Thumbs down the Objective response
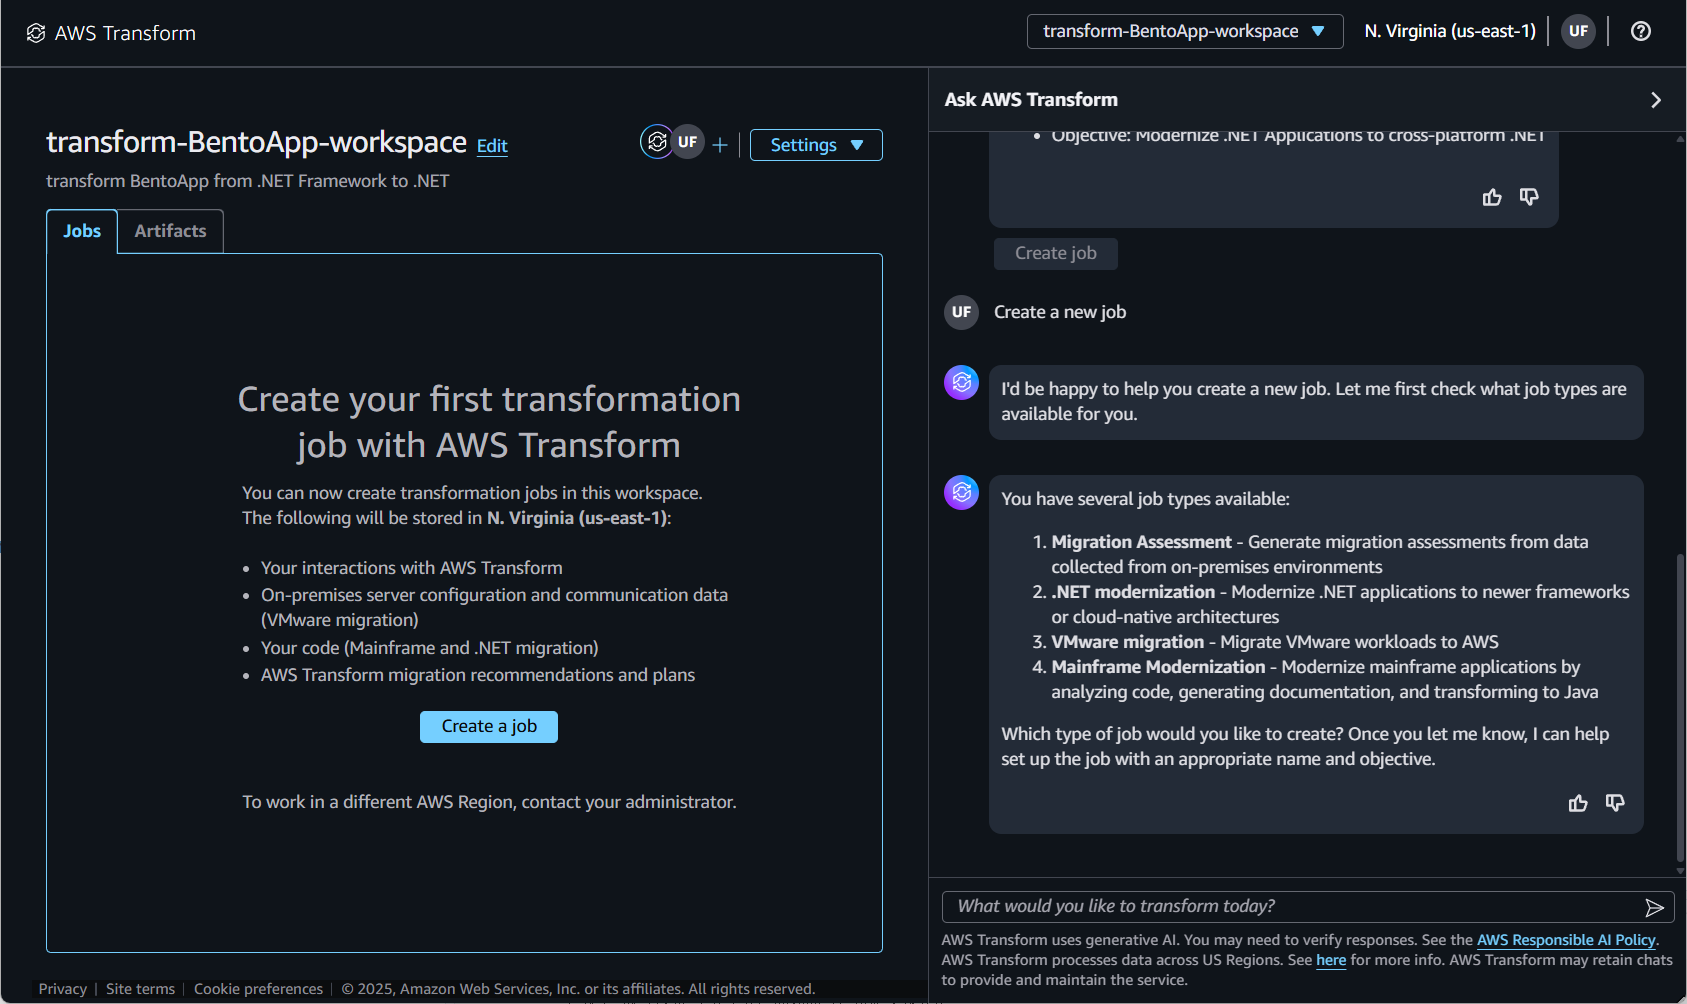The width and height of the screenshot is (1687, 1004). click(1529, 197)
